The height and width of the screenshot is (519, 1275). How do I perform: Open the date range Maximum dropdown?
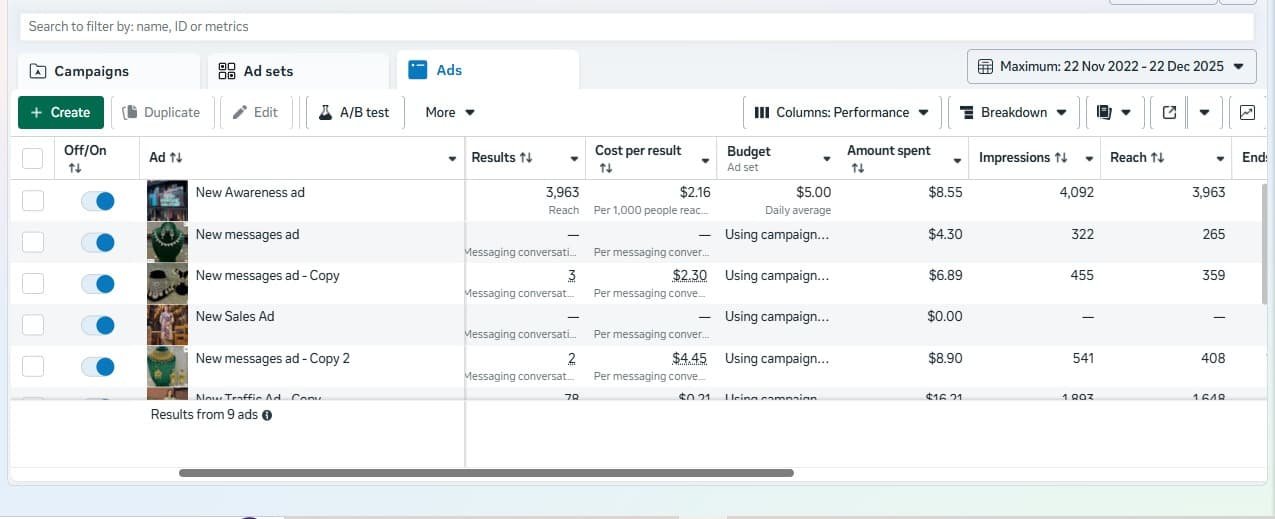(1112, 67)
